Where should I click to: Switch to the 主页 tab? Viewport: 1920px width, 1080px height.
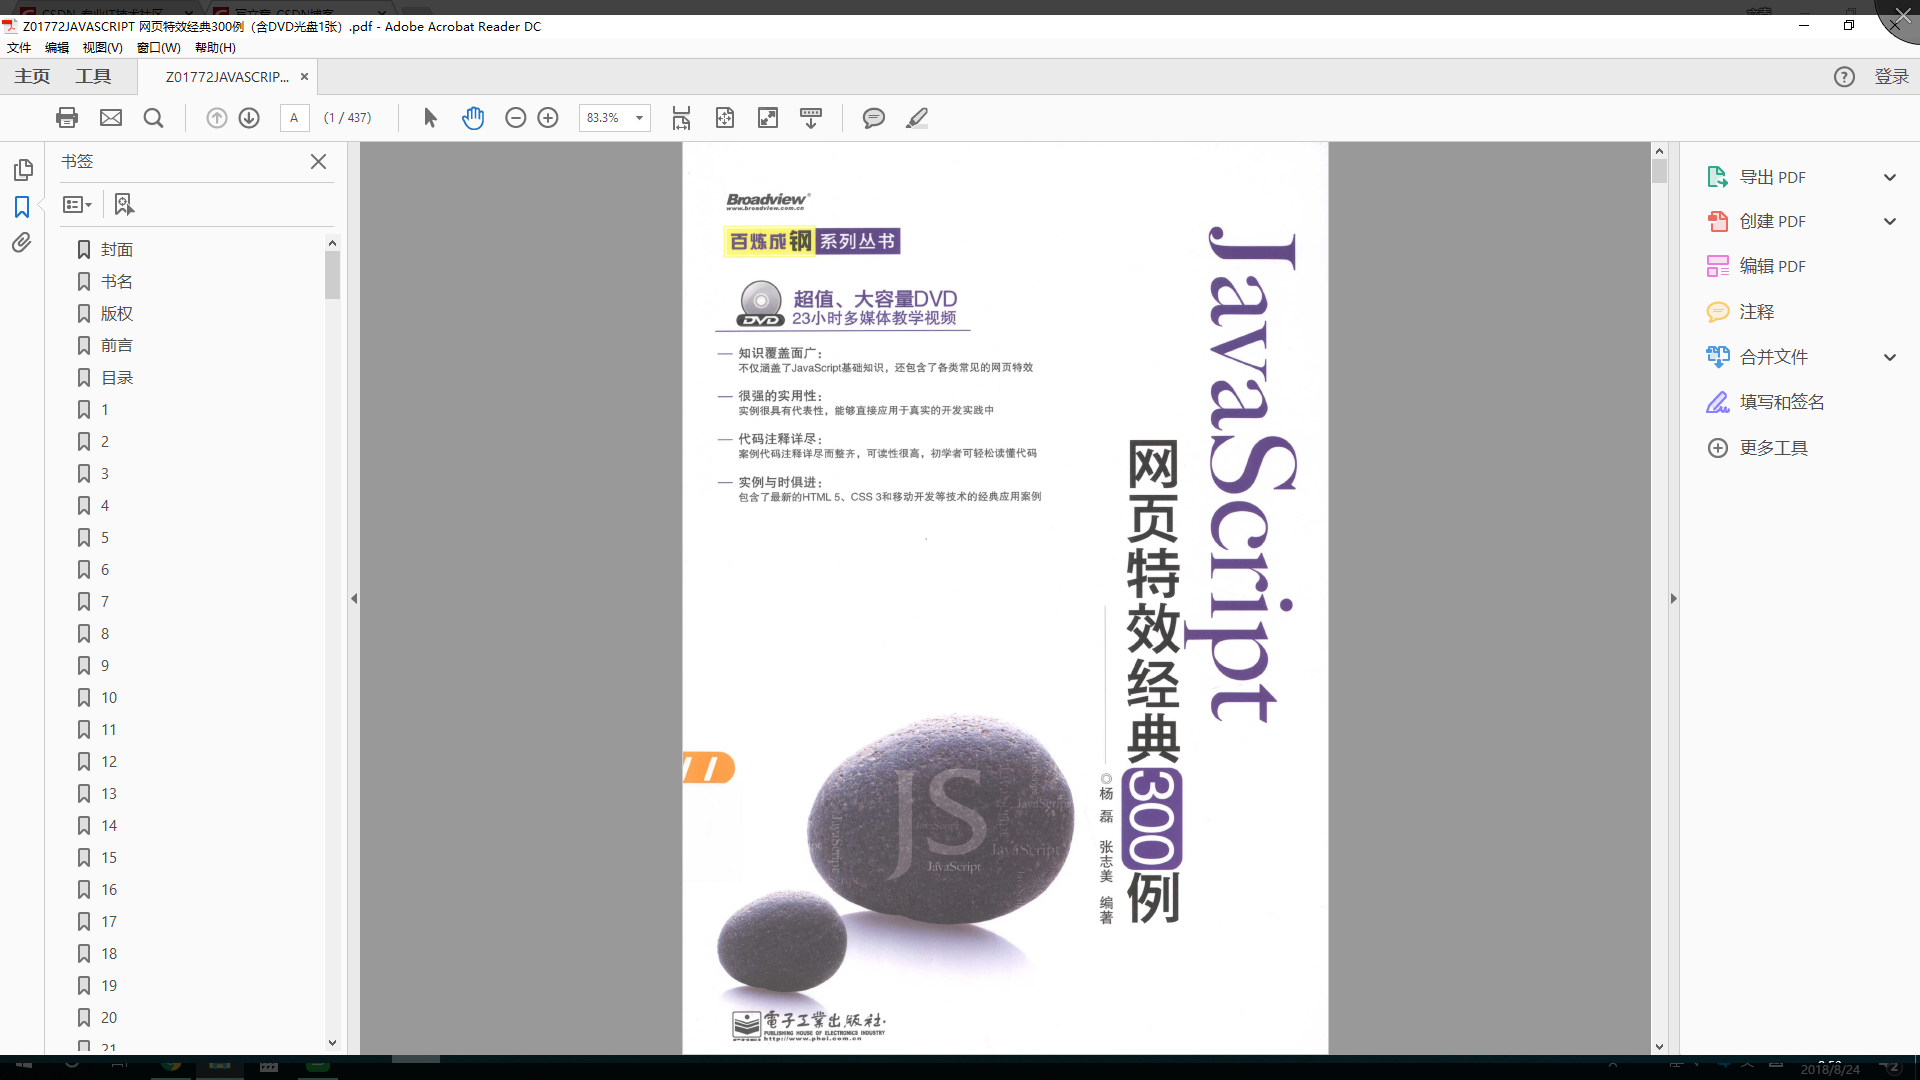click(x=32, y=77)
